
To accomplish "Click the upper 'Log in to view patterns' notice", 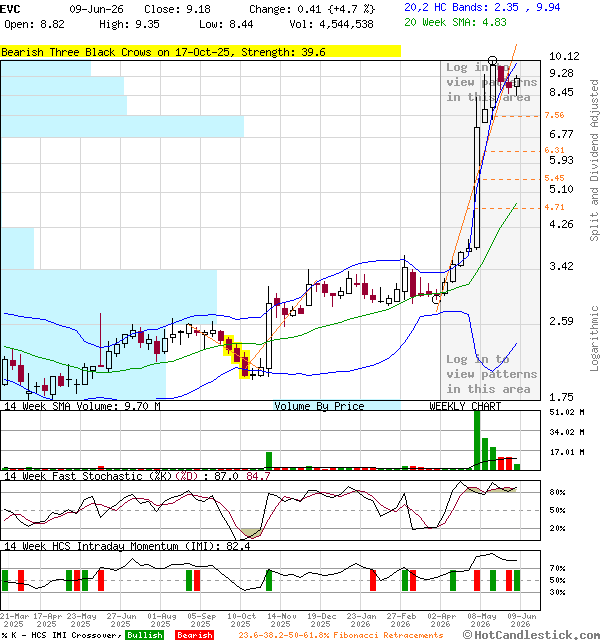I will pyautogui.click(x=491, y=82).
